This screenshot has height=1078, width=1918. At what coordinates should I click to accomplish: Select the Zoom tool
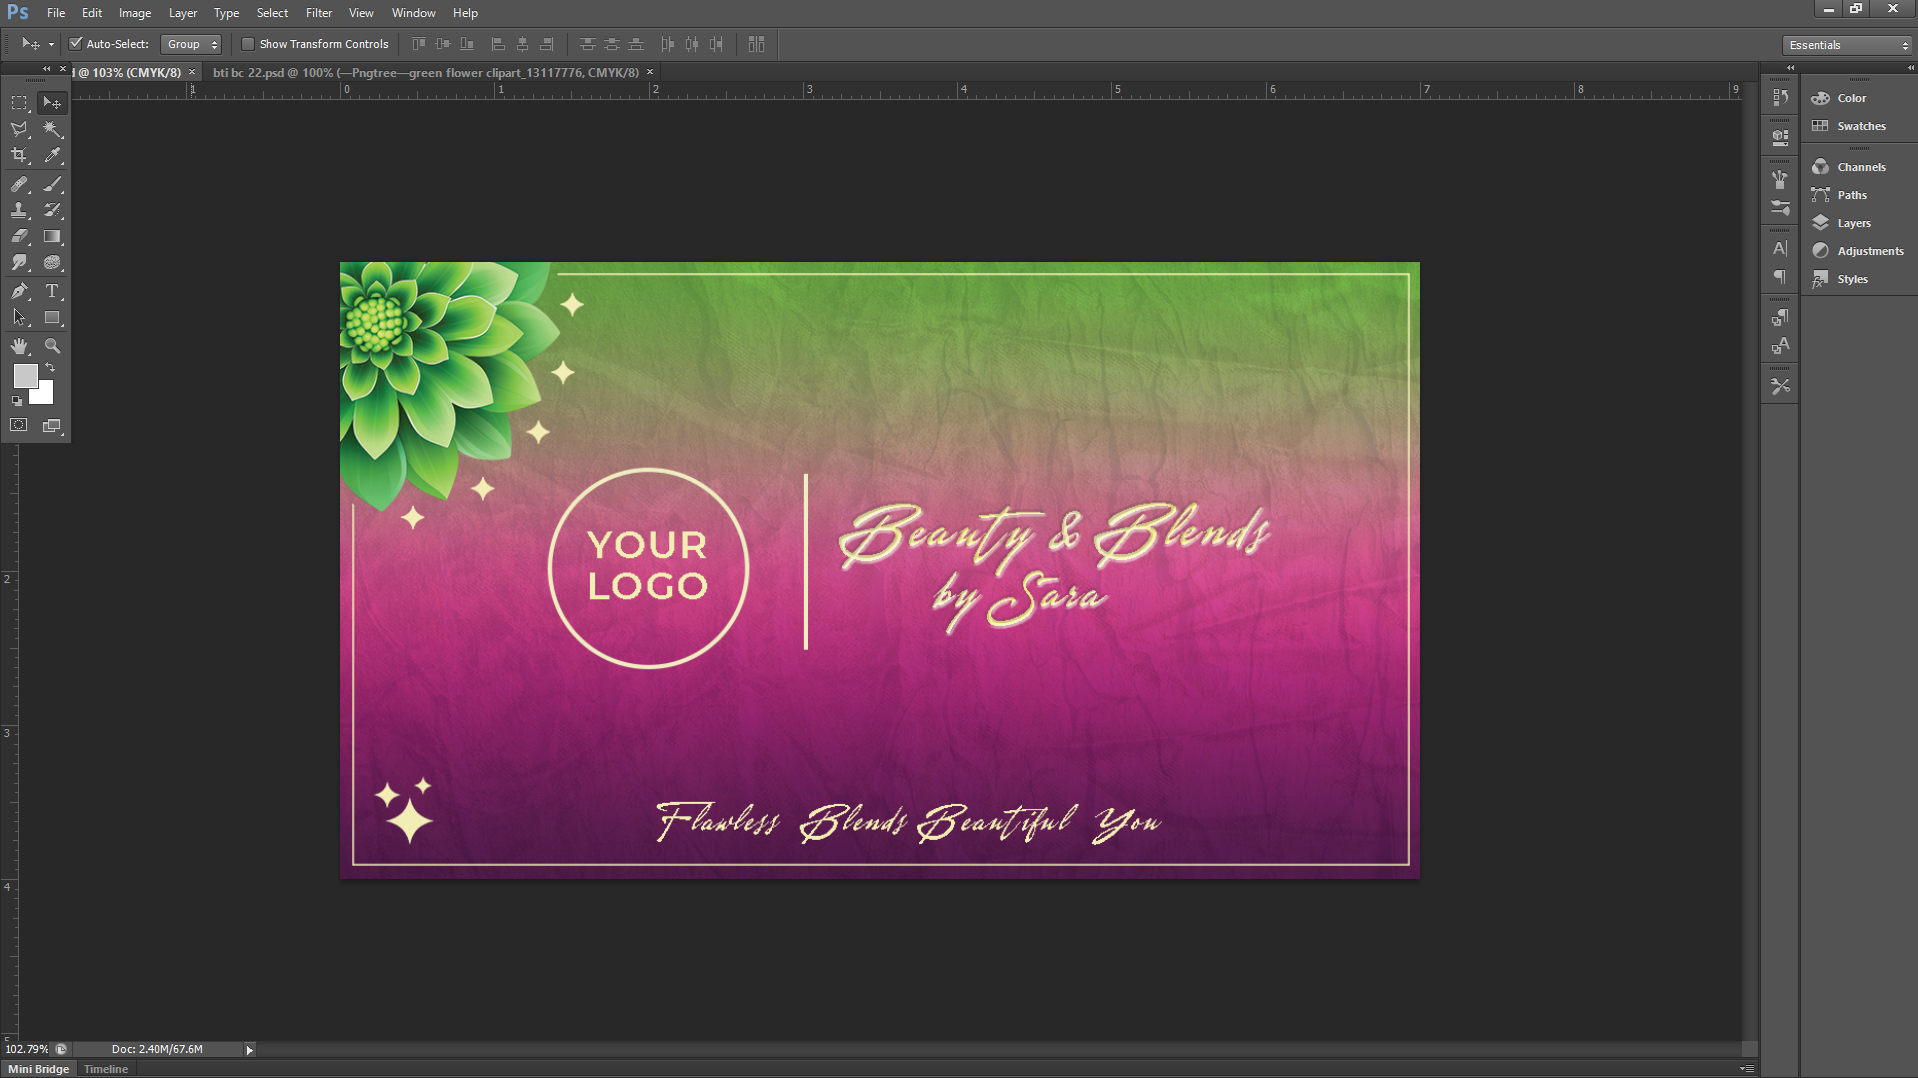pos(52,346)
